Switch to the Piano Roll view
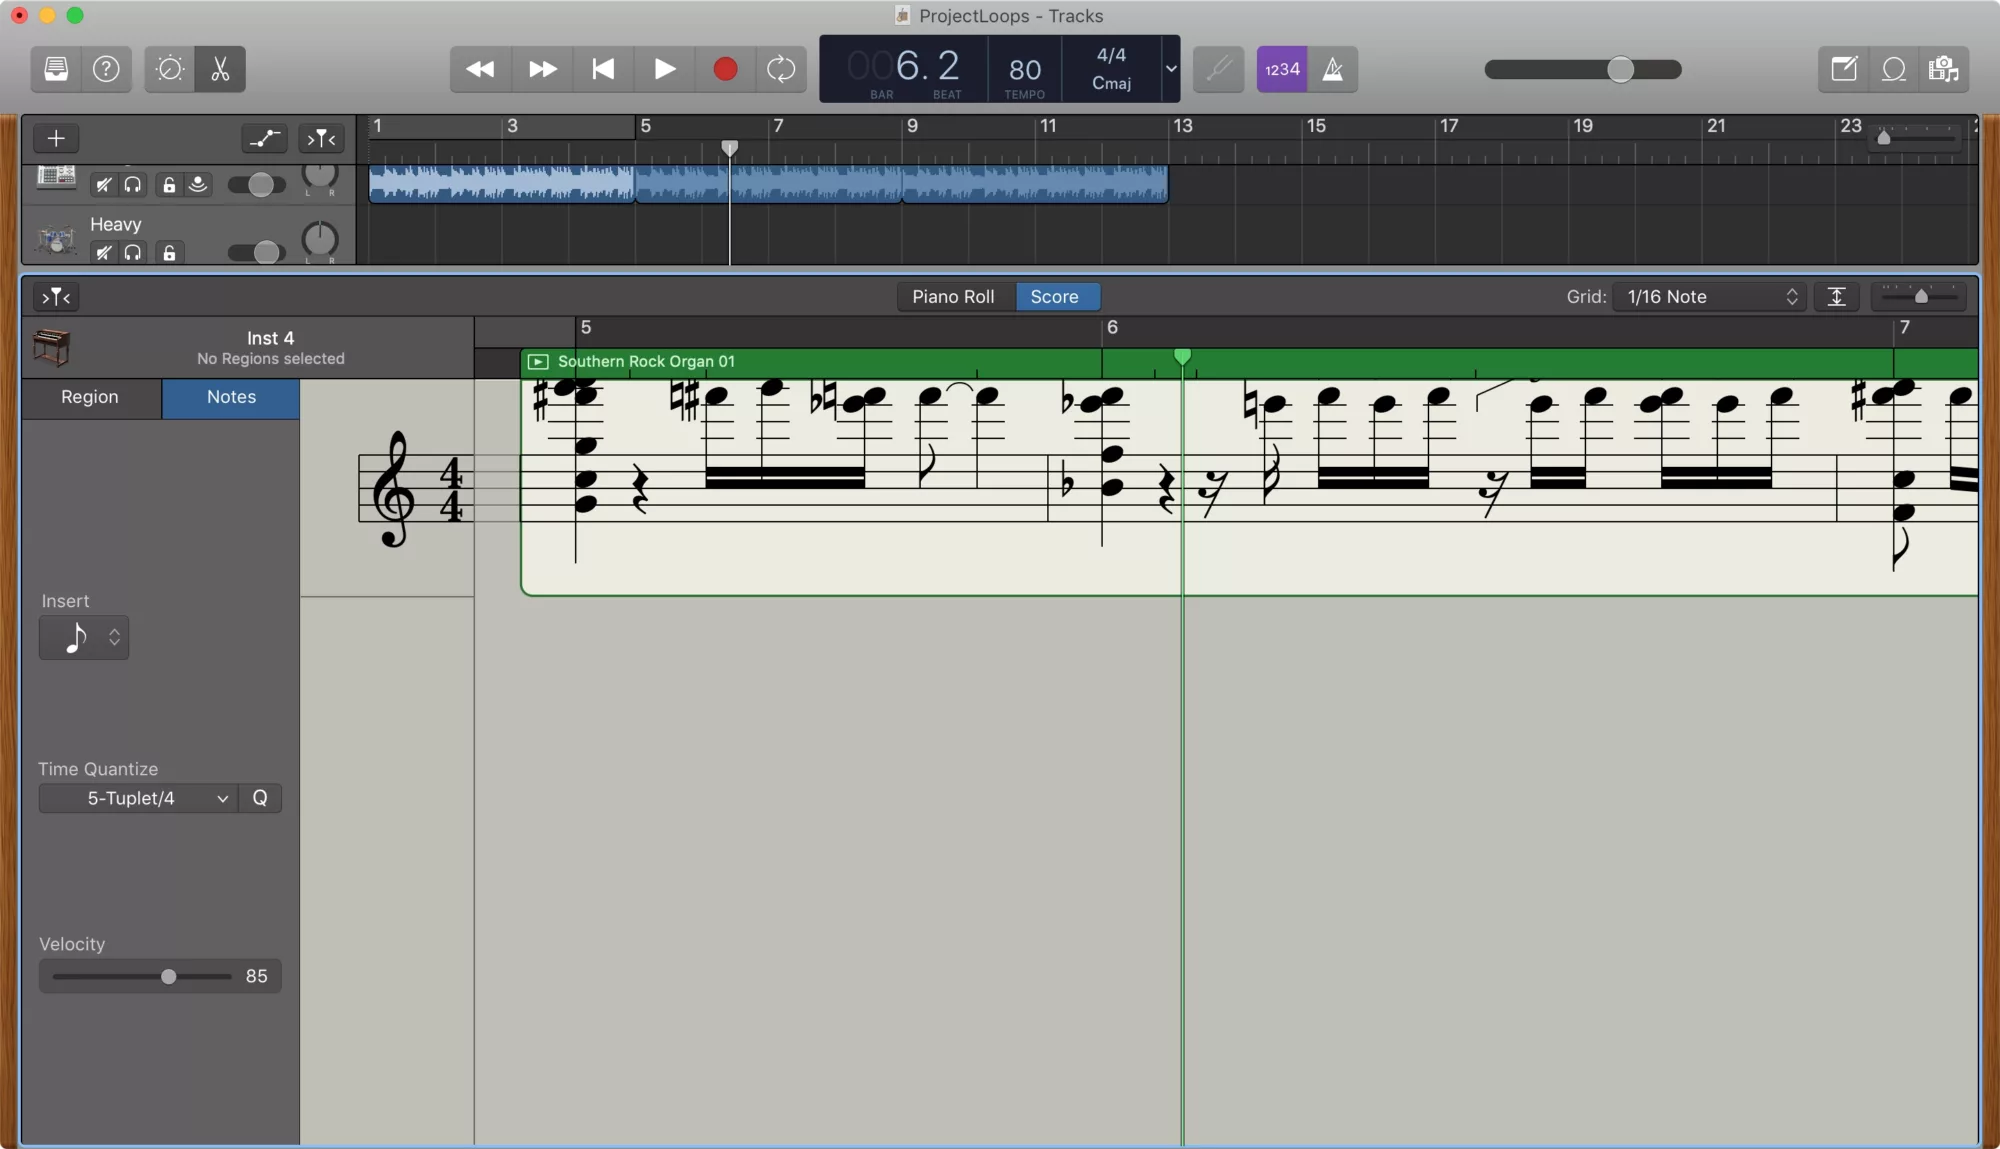 point(953,297)
